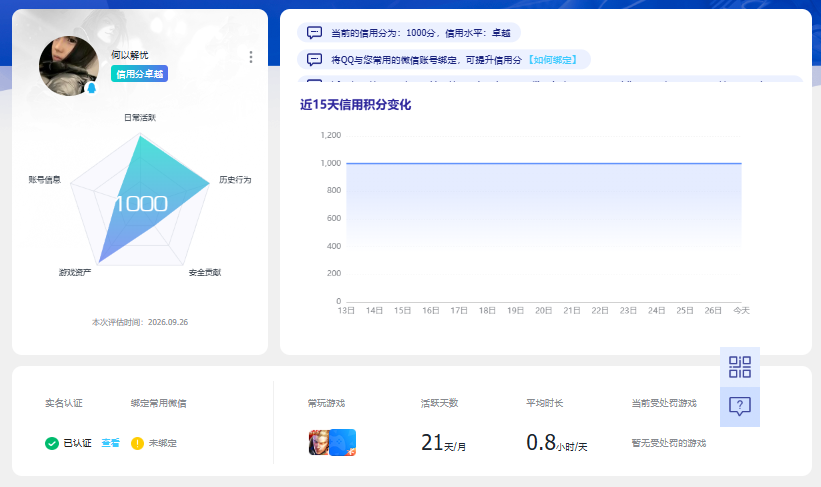This screenshot has height=487, width=821.
Task: Click the 0.8小时/天 average duration value
Action: [x=557, y=443]
